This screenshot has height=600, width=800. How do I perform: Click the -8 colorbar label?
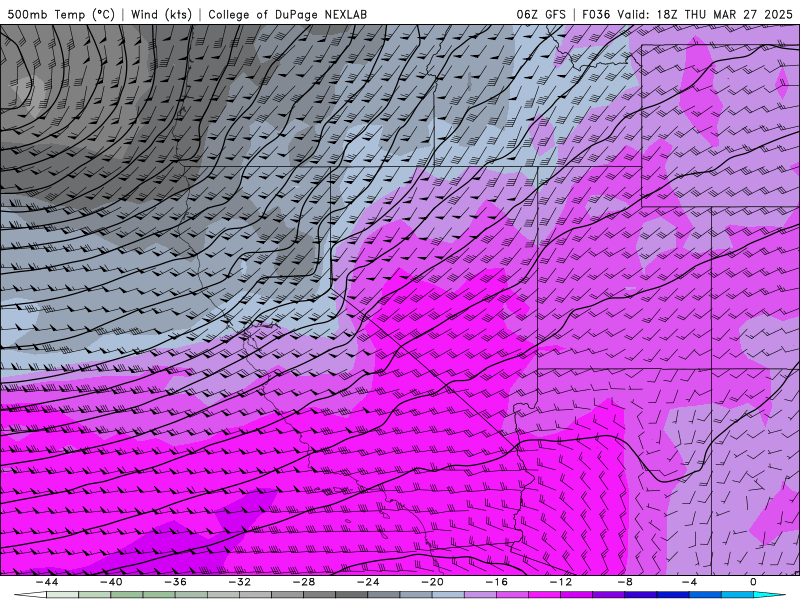[x=625, y=582]
